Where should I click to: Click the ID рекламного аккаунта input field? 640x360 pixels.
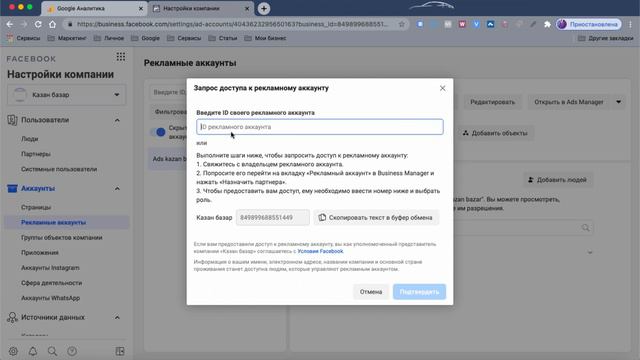320,127
